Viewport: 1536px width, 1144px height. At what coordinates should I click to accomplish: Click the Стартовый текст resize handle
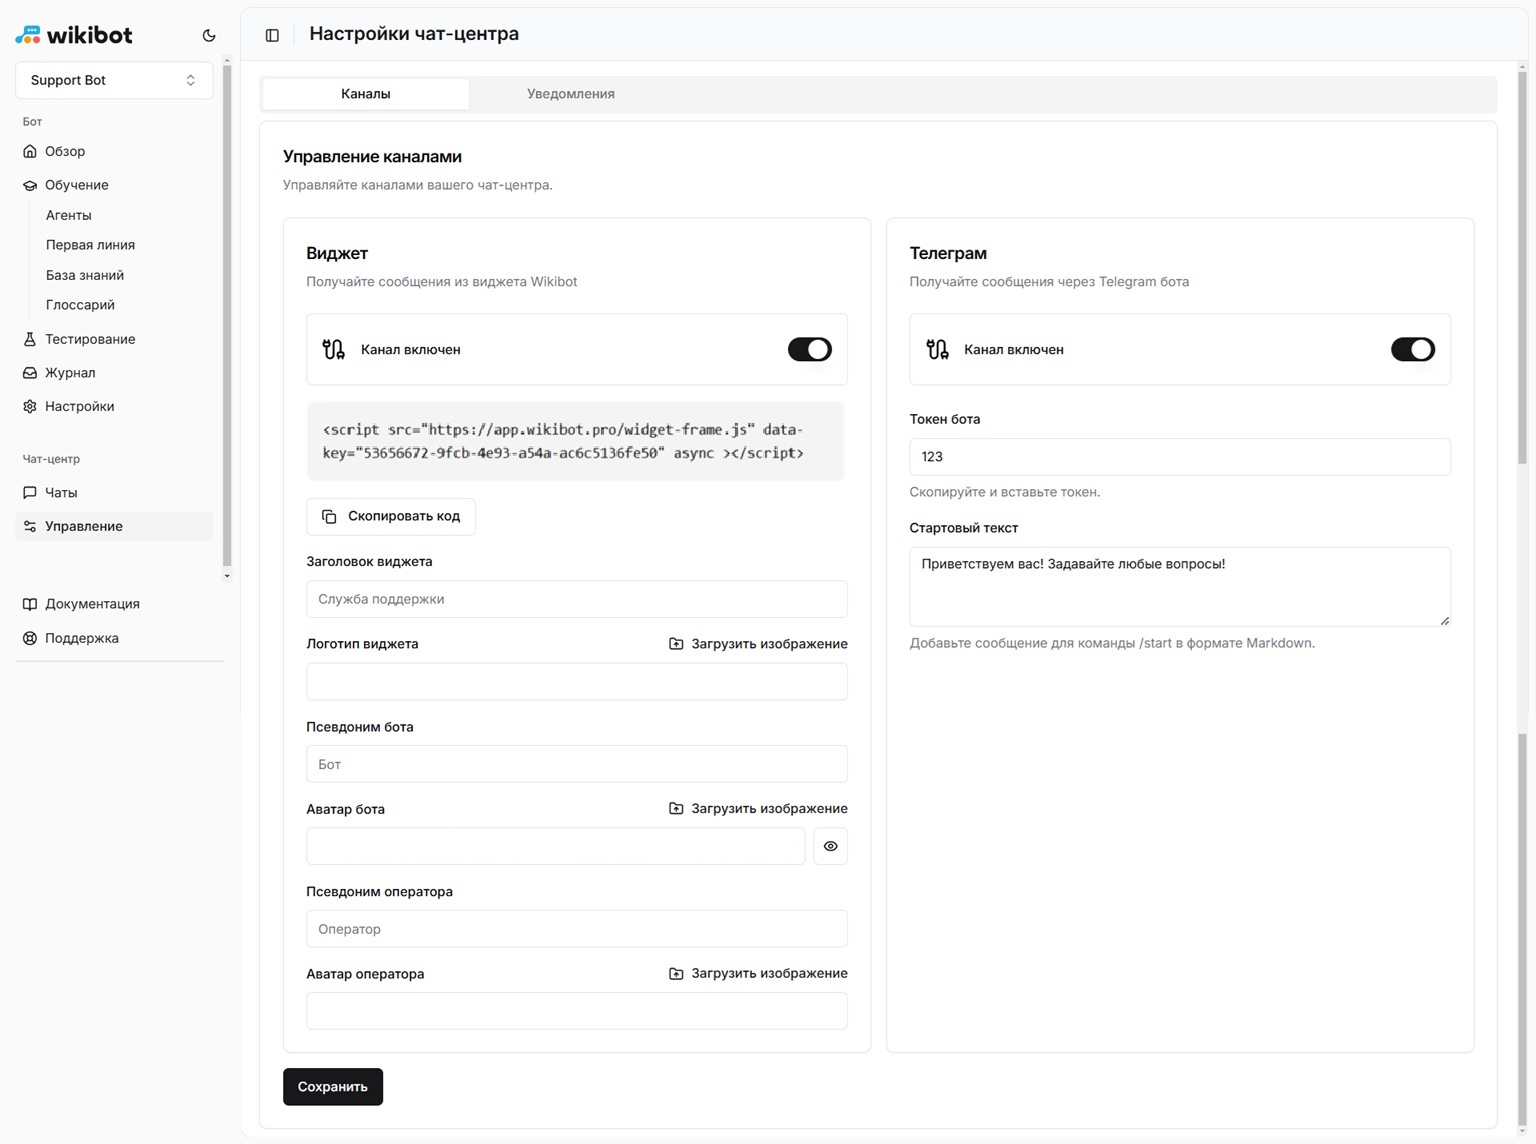[x=1444, y=620]
